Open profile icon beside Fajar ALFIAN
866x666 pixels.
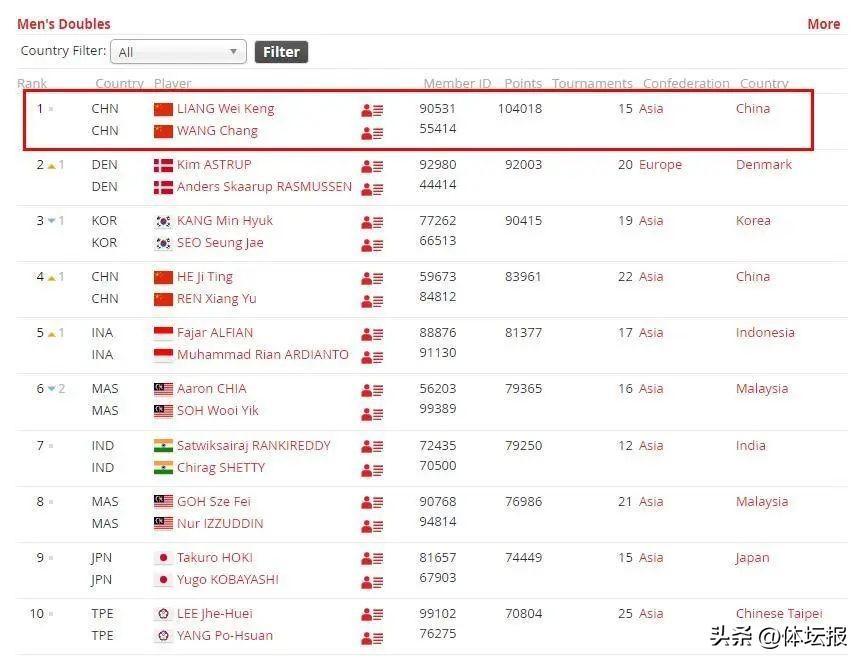pyautogui.click(x=372, y=334)
